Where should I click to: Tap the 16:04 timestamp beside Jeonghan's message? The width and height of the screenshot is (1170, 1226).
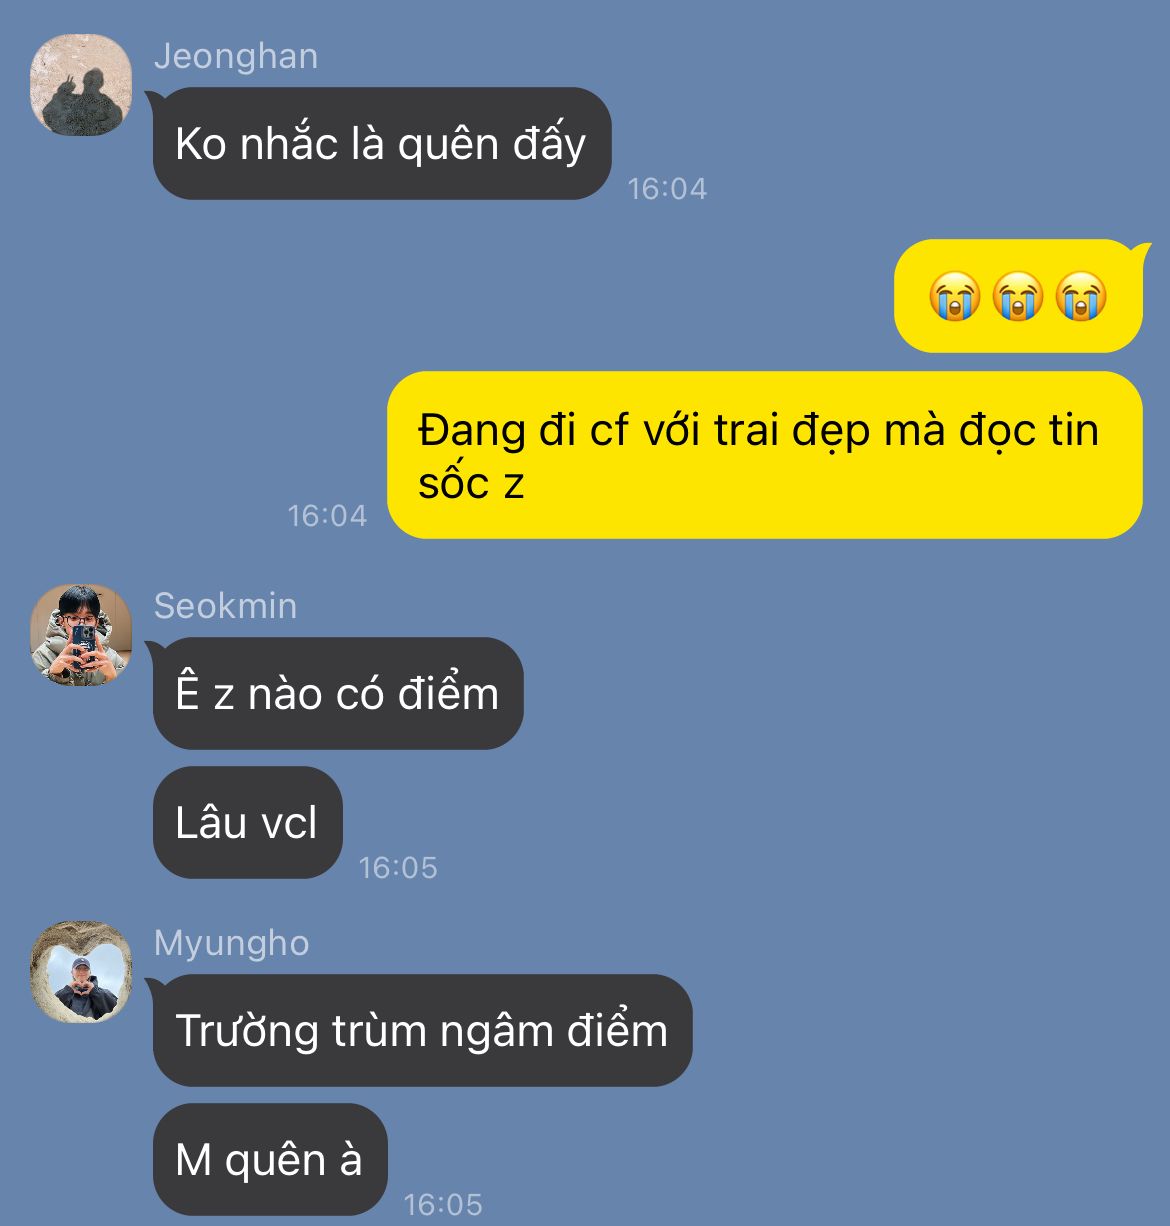(667, 188)
